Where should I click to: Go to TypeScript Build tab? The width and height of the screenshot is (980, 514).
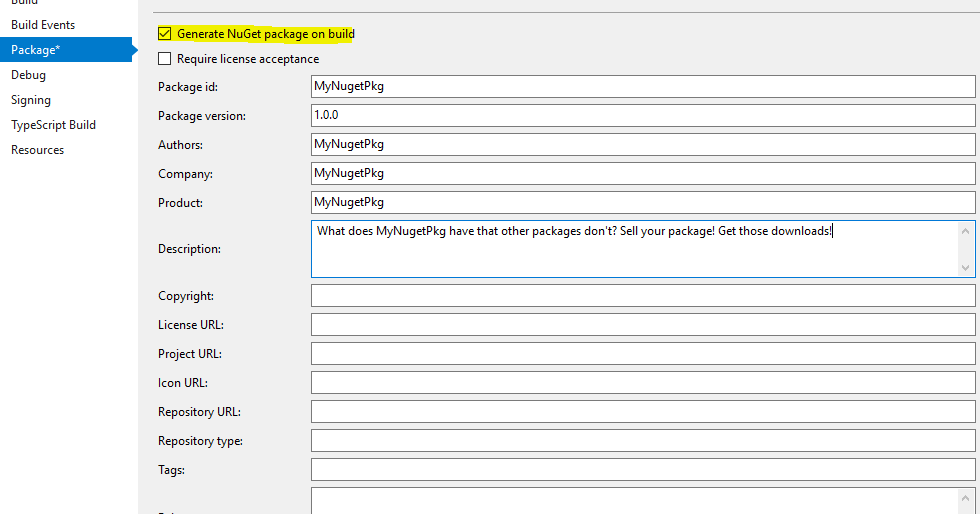pyautogui.click(x=54, y=125)
